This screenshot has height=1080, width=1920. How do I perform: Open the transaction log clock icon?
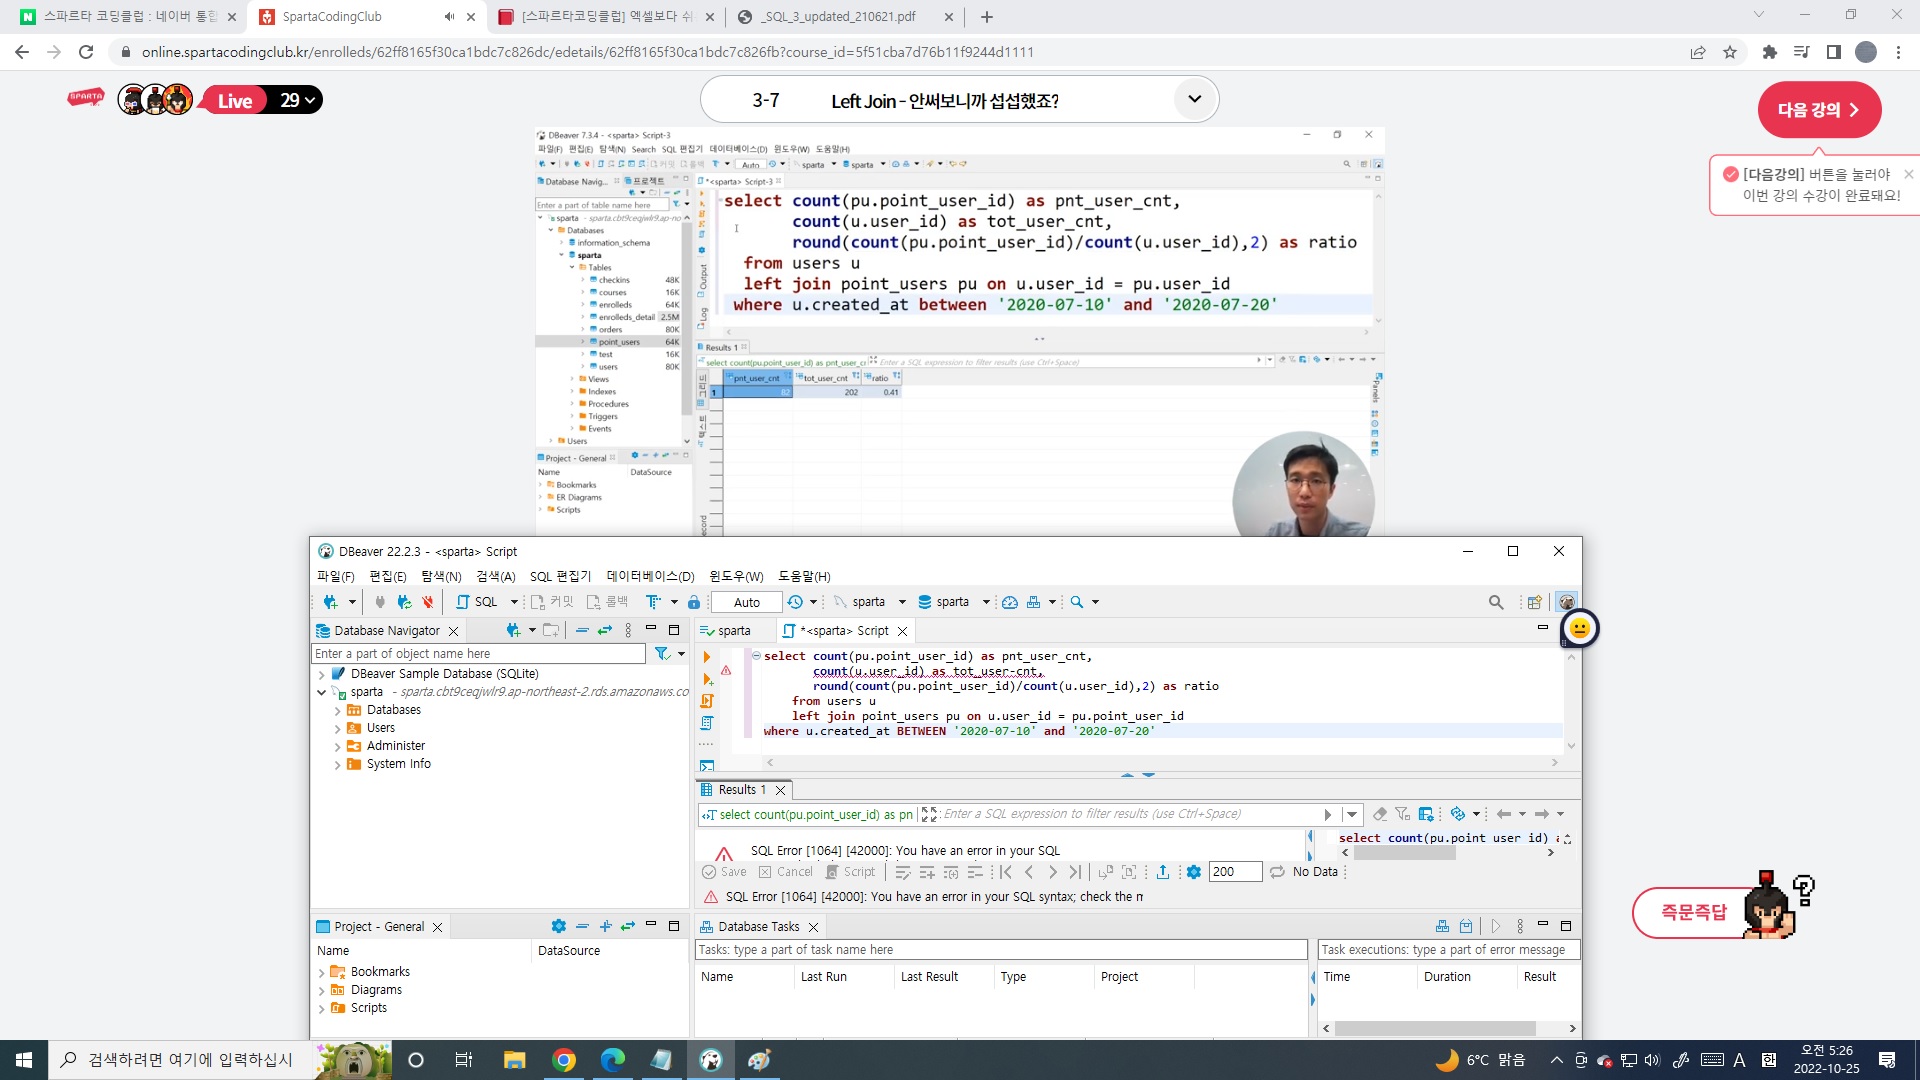pyautogui.click(x=795, y=602)
